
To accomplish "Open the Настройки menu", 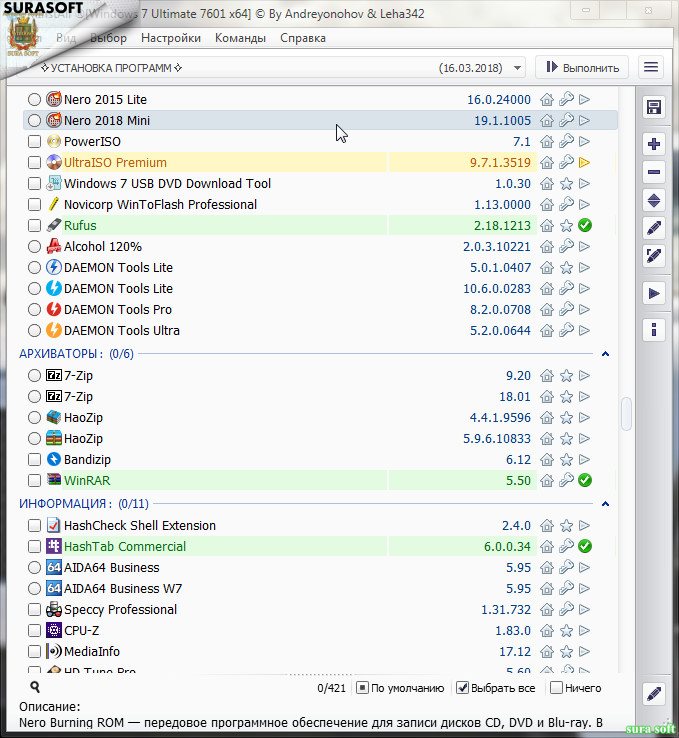I will pos(171,38).
